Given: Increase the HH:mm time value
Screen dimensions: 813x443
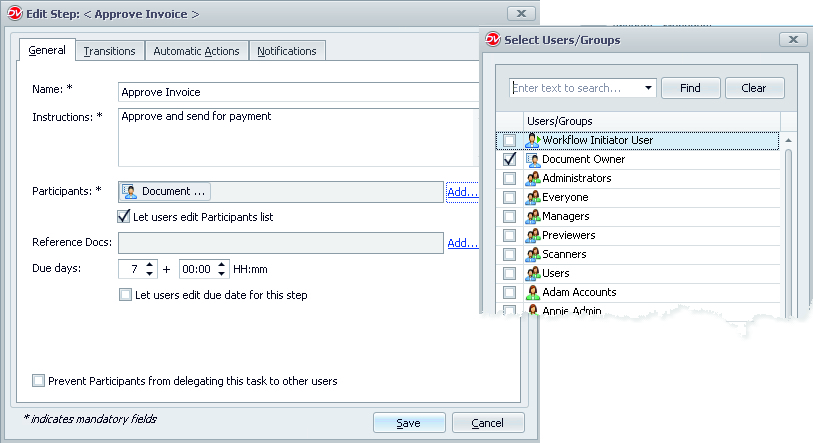Looking at the screenshot, I should pos(221,265).
